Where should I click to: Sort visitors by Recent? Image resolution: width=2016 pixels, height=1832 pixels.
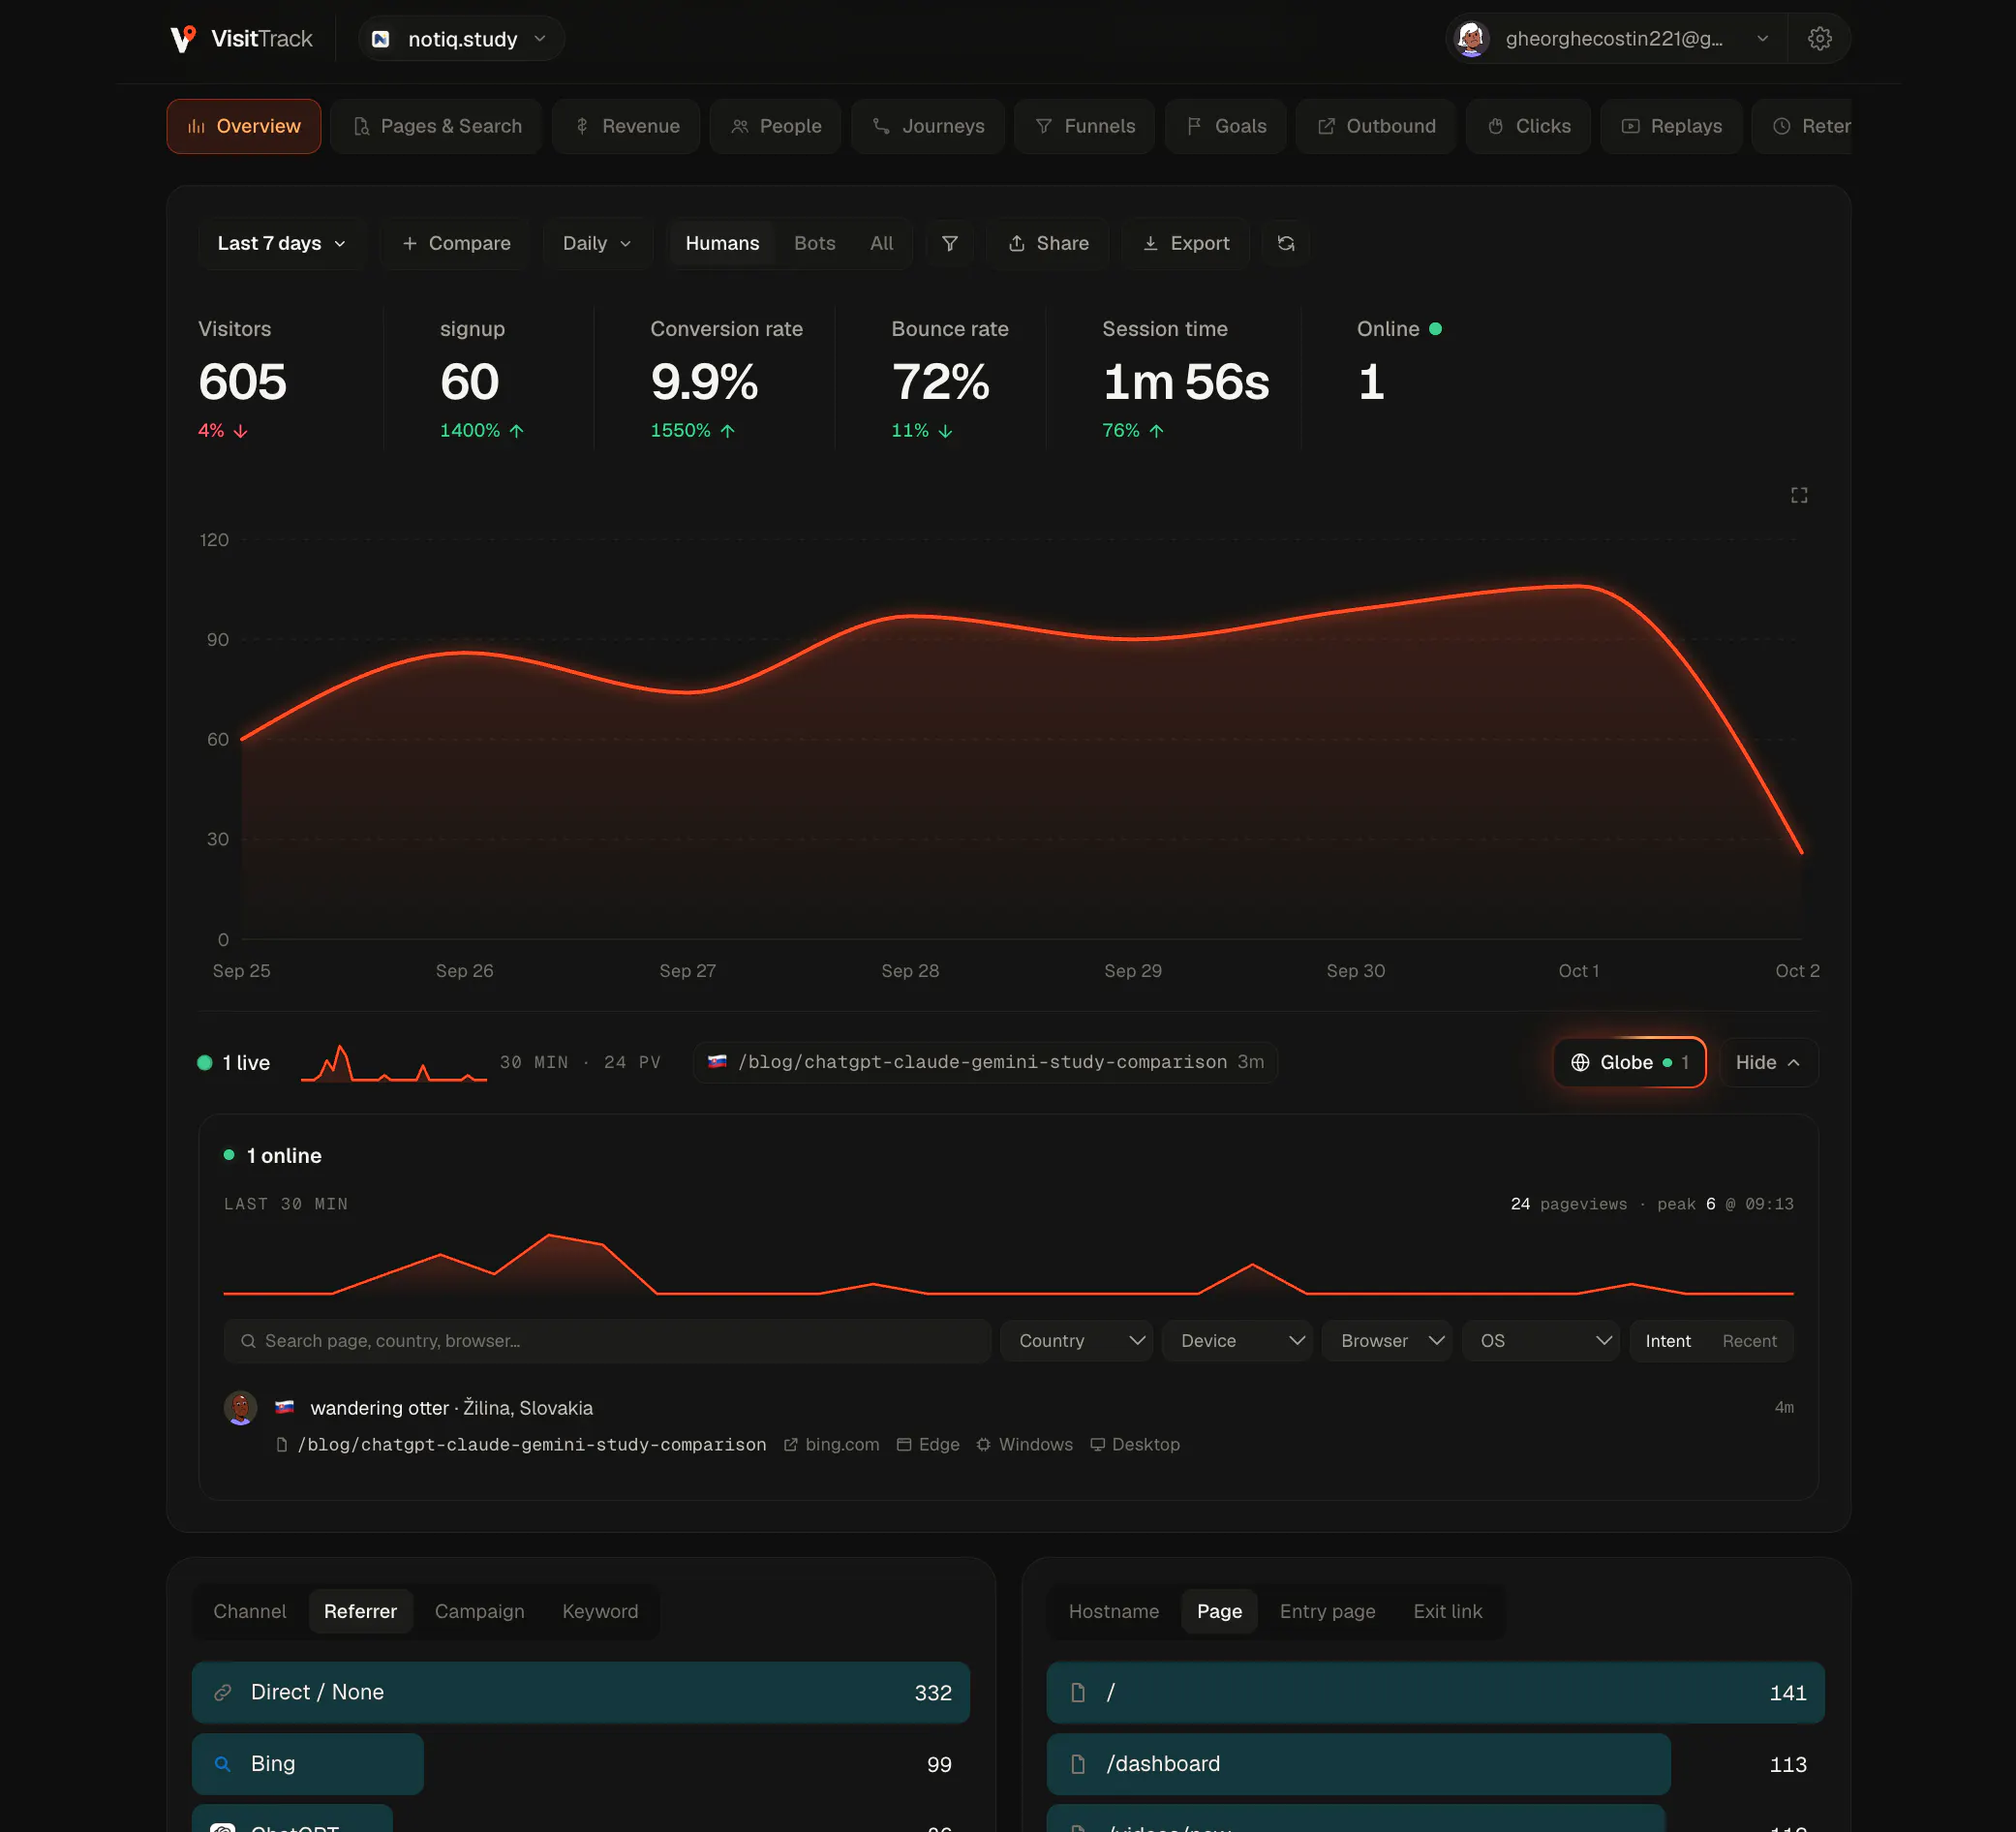click(1749, 1341)
